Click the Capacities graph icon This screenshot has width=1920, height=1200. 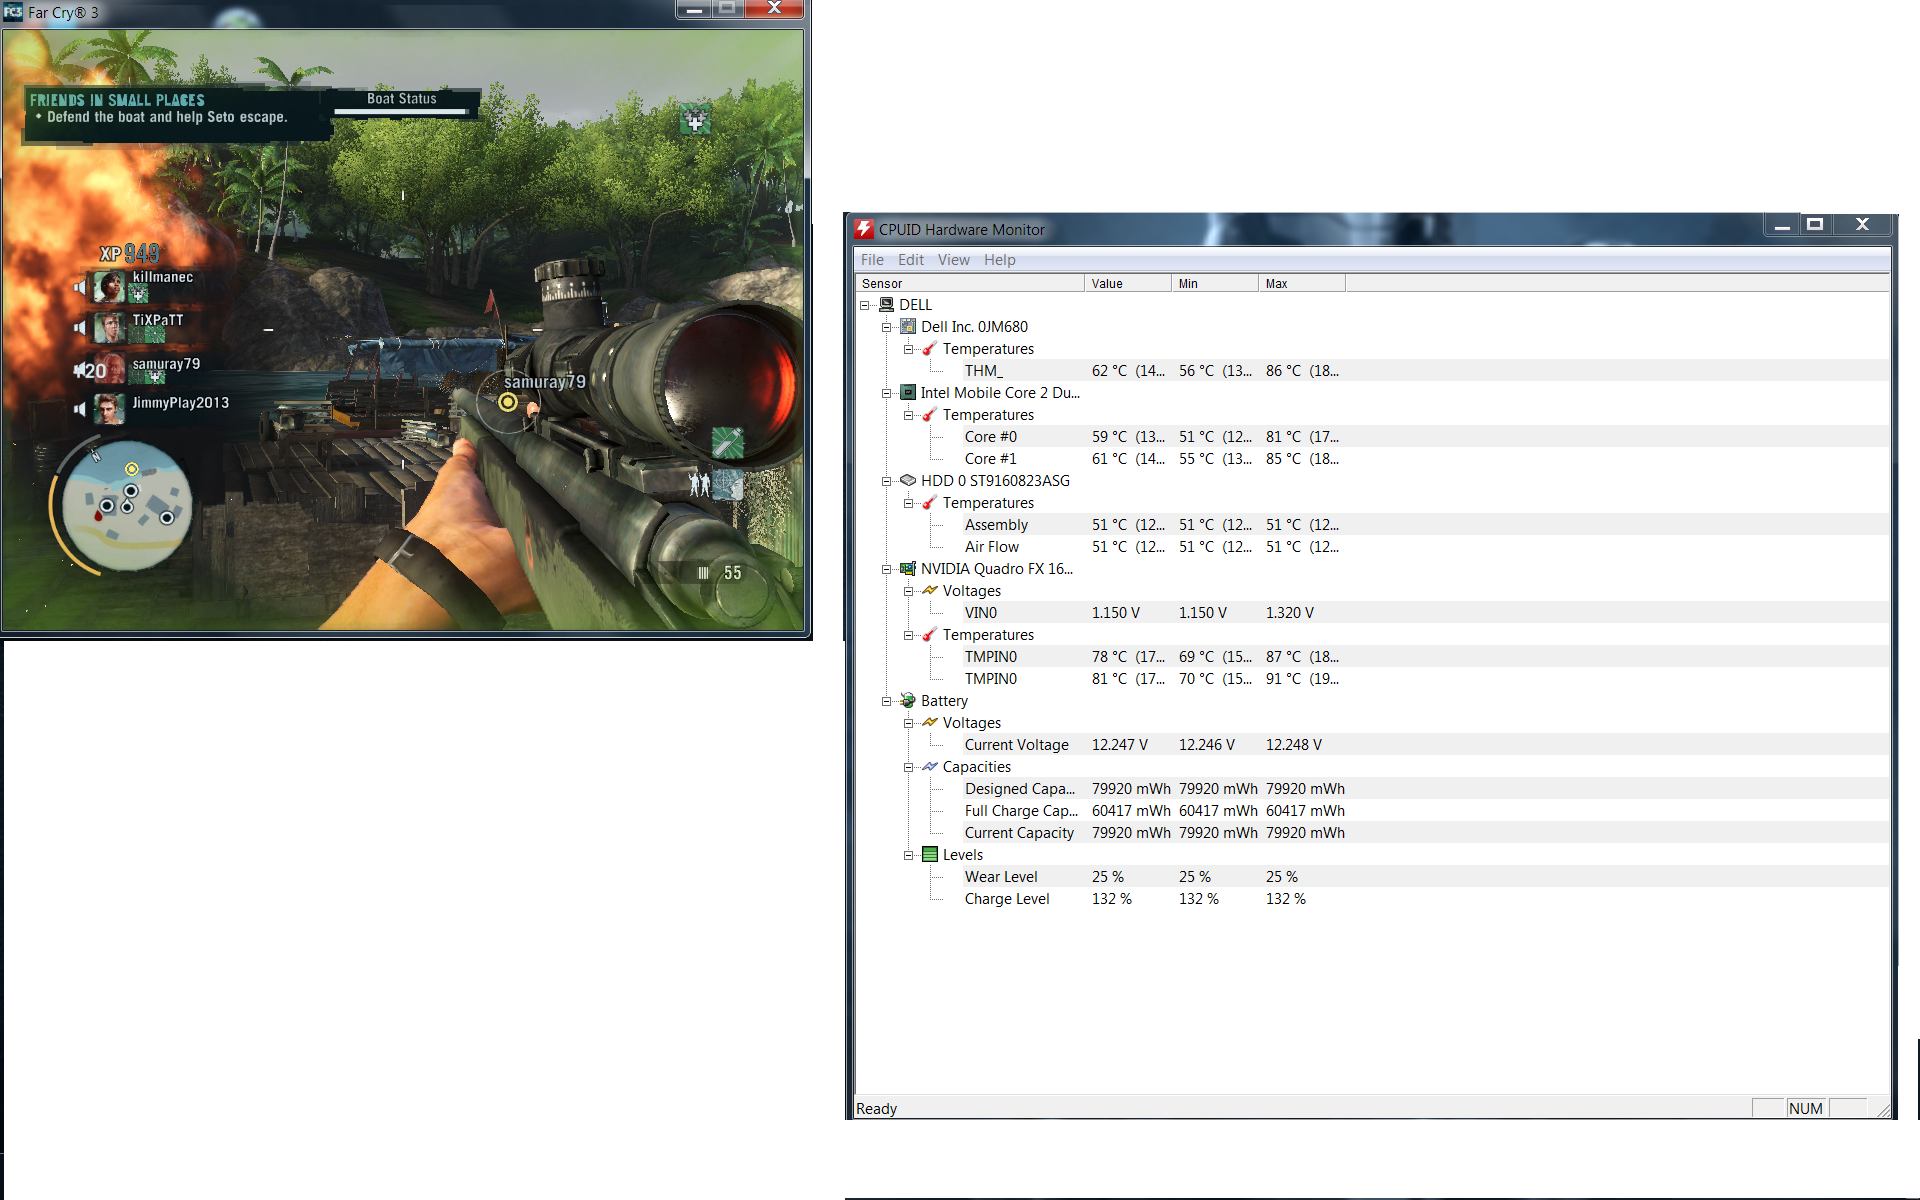click(930, 767)
